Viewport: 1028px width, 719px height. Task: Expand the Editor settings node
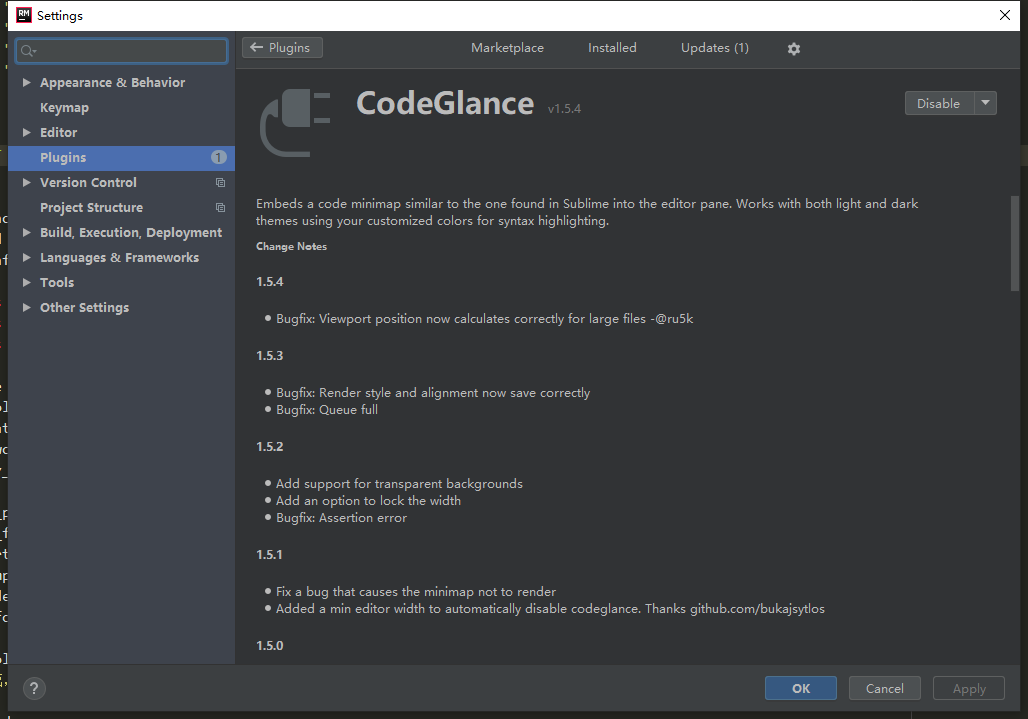tap(27, 133)
